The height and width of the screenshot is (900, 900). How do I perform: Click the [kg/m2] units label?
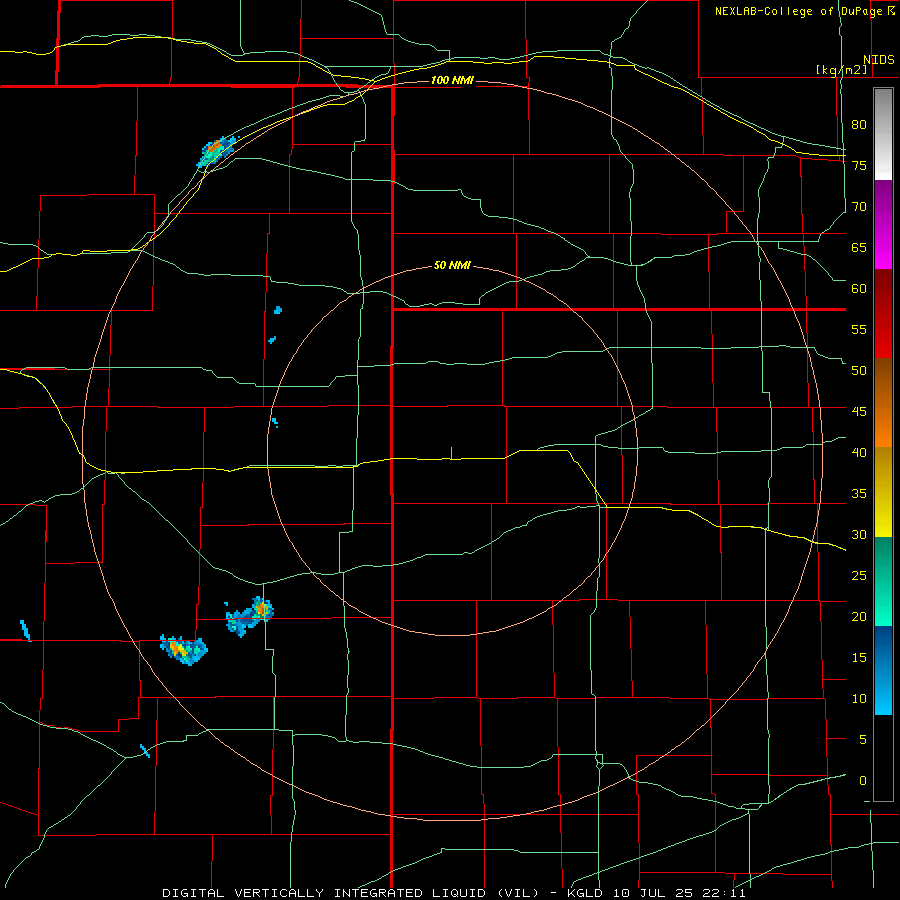pos(841,70)
